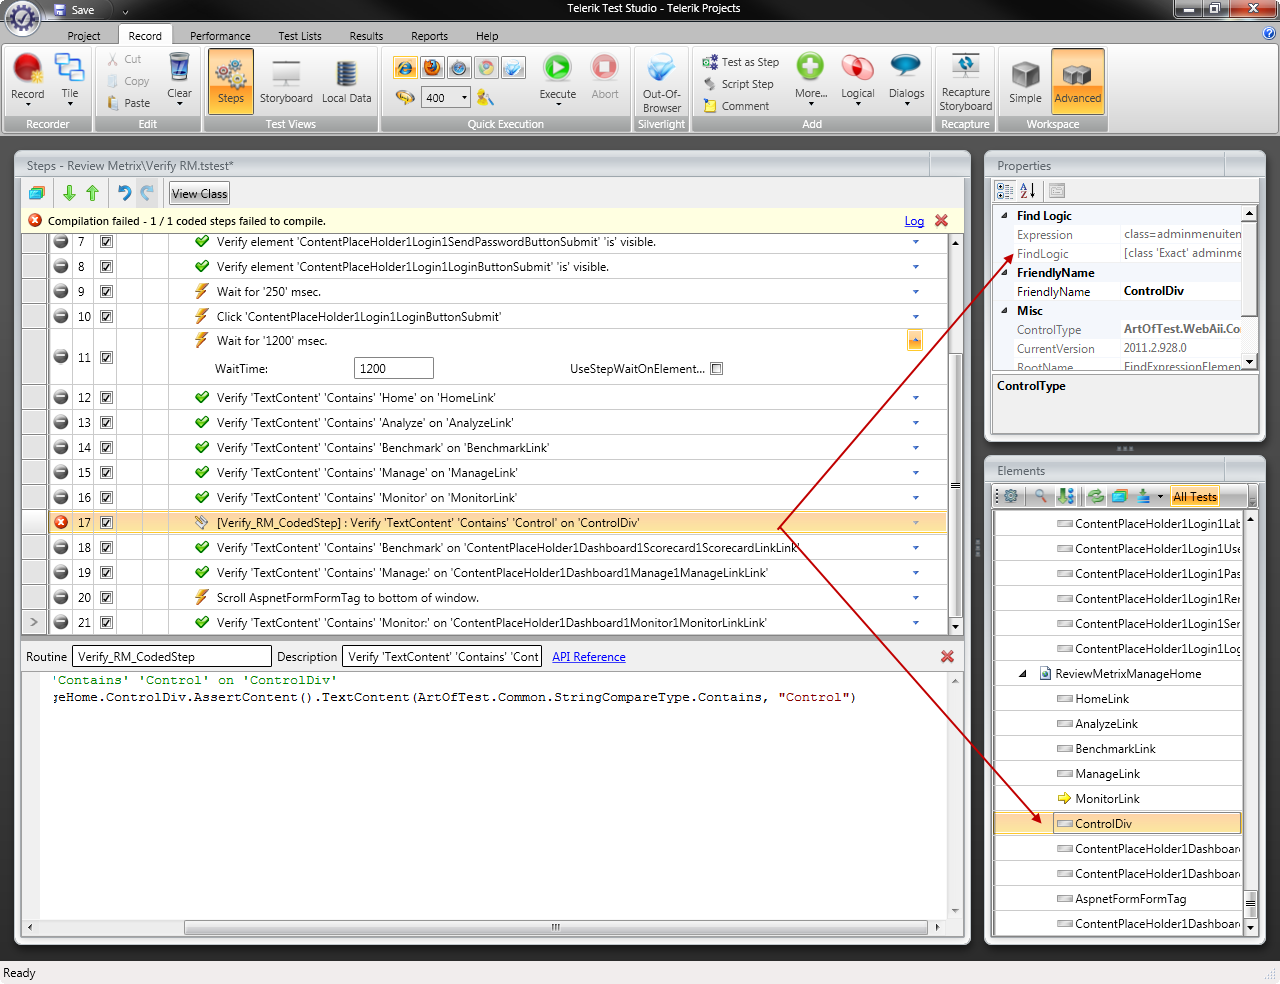Open the Local Data view
Screen dimensions: 1280x984
pyautogui.click(x=346, y=80)
